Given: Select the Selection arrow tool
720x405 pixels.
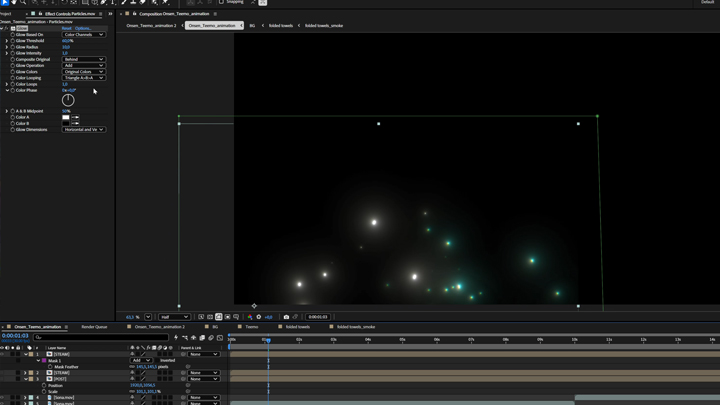Looking at the screenshot, I should (x=5, y=2).
